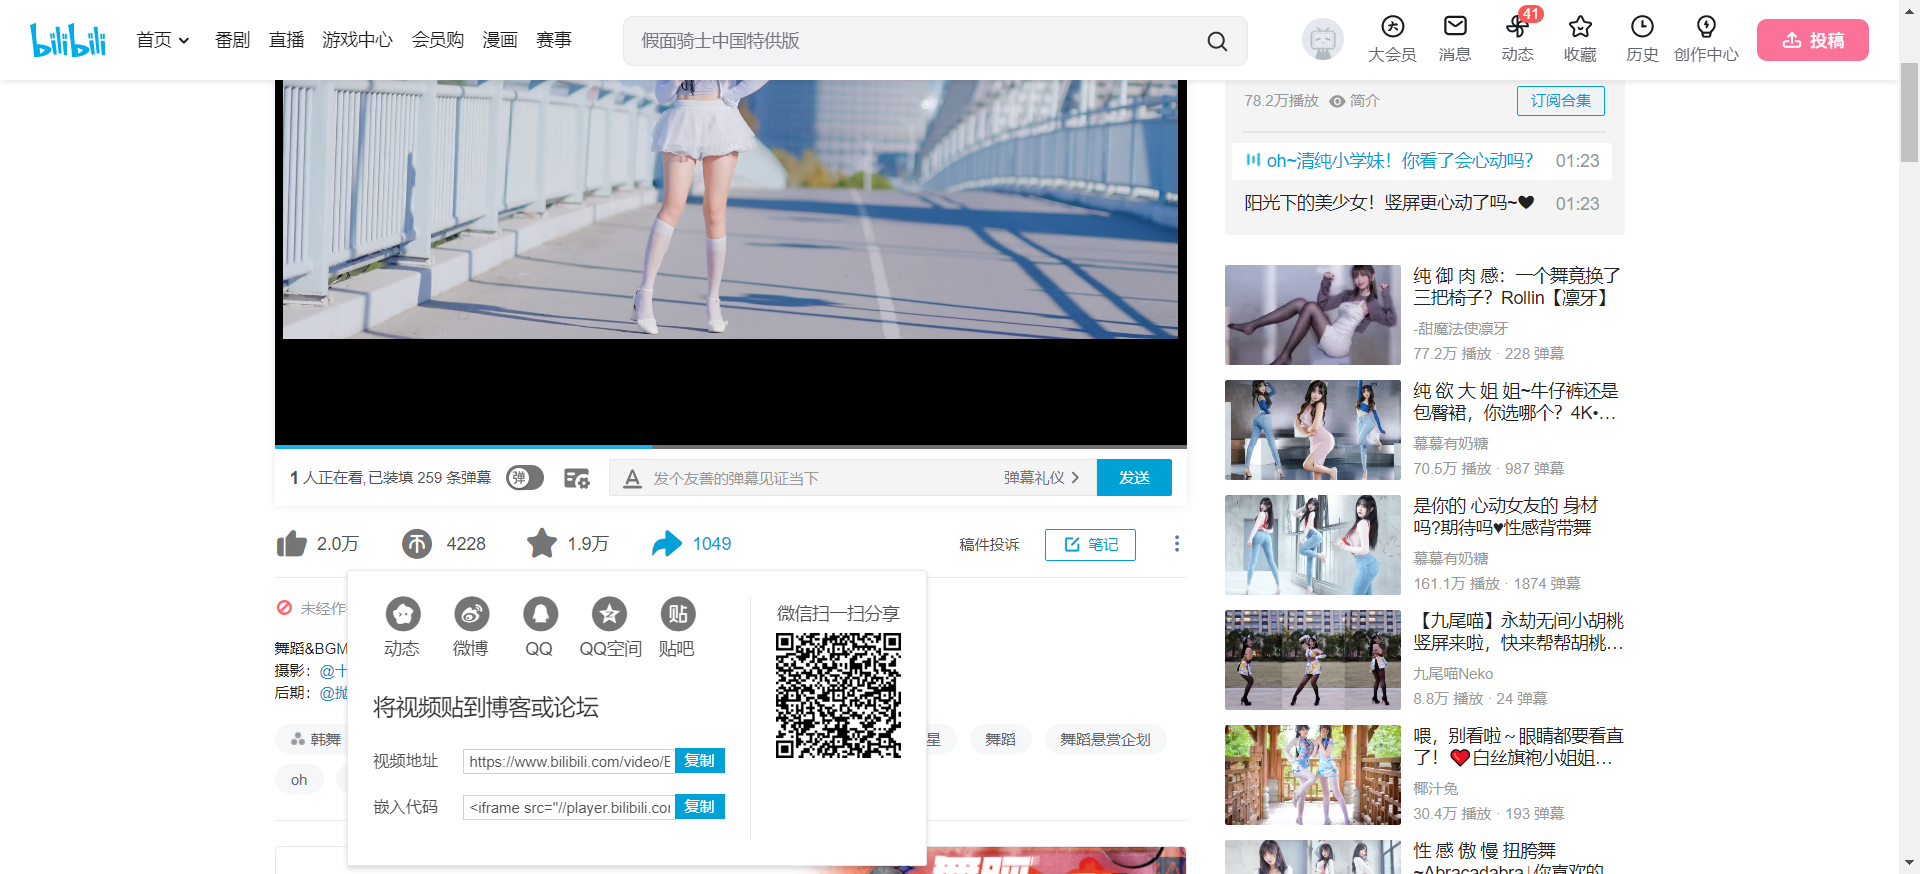Open 舞蹈悬赏企划 tag
1920x874 pixels.
1105,739
